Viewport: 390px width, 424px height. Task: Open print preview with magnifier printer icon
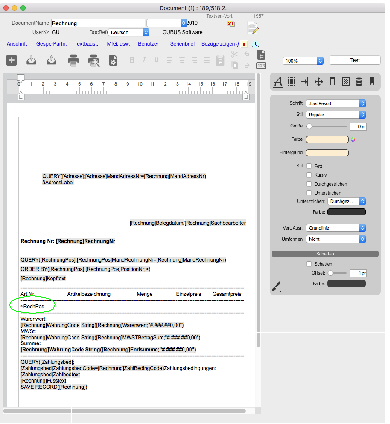tap(94, 61)
